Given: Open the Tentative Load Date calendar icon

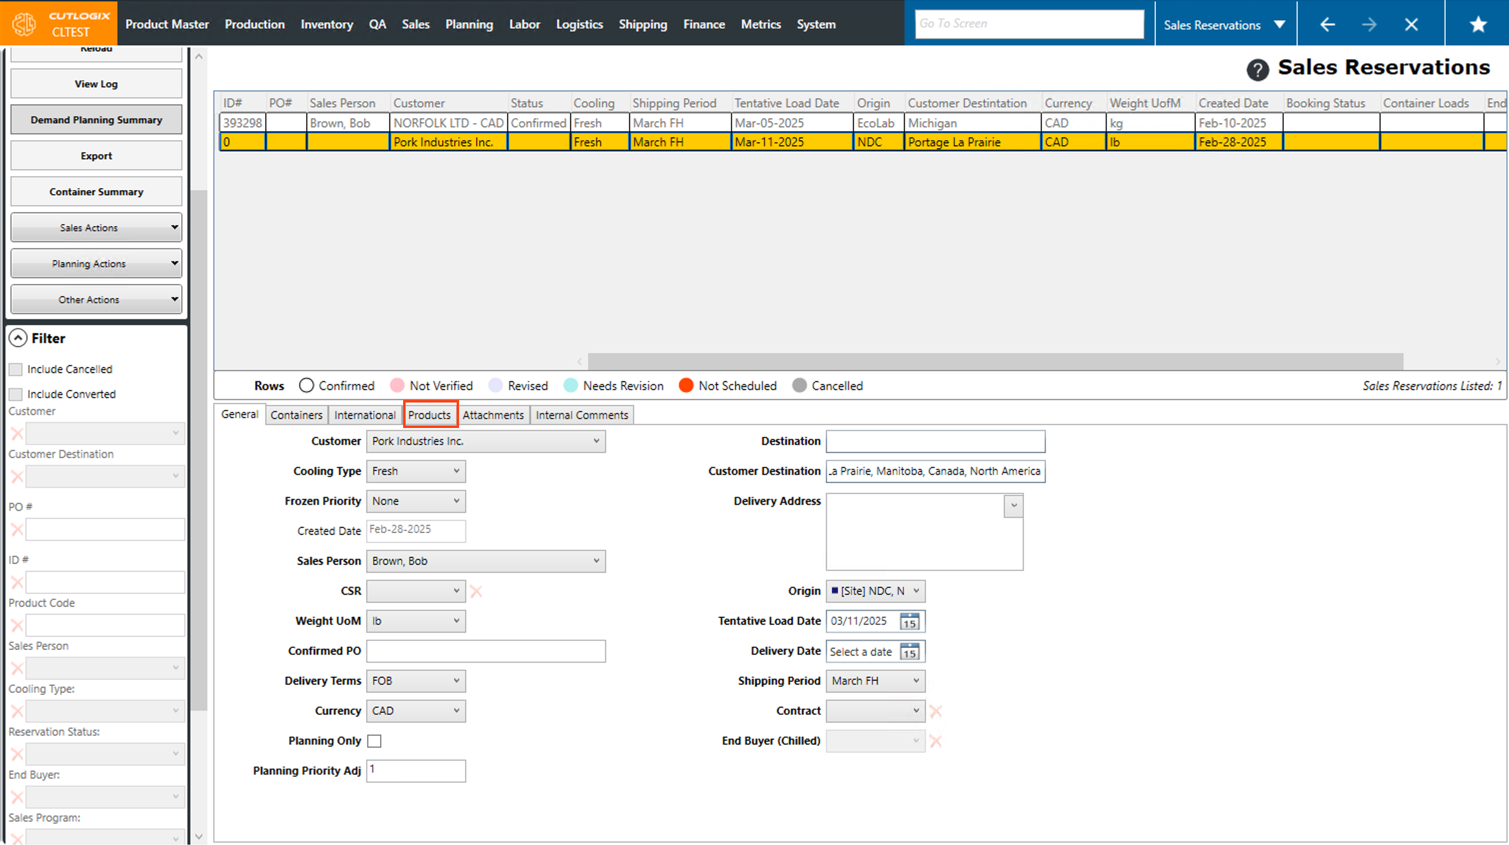Looking at the screenshot, I should [x=909, y=622].
